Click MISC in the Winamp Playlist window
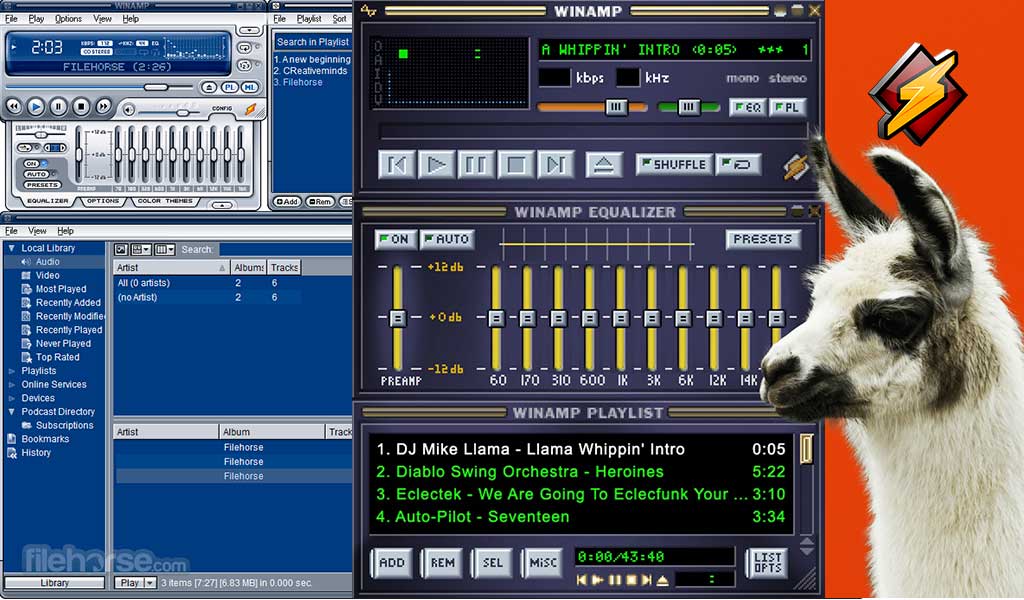The height and width of the screenshot is (600, 1024). click(x=543, y=563)
